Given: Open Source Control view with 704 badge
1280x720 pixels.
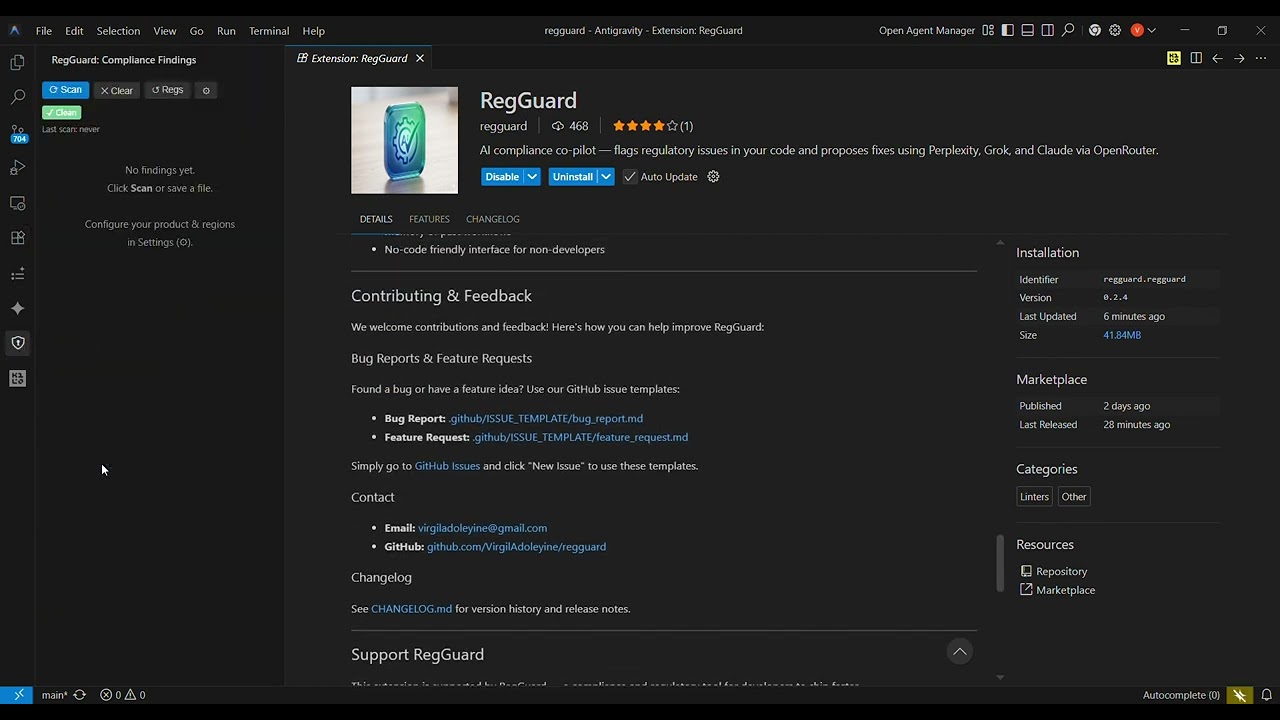Looking at the screenshot, I should pyautogui.click(x=17, y=133).
